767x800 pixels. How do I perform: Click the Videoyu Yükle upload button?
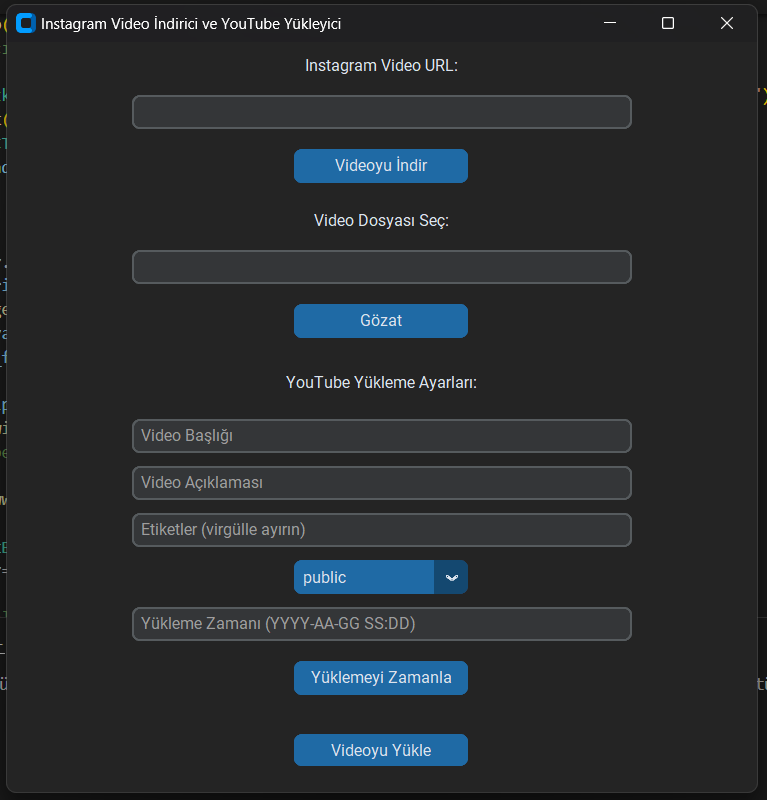381,750
